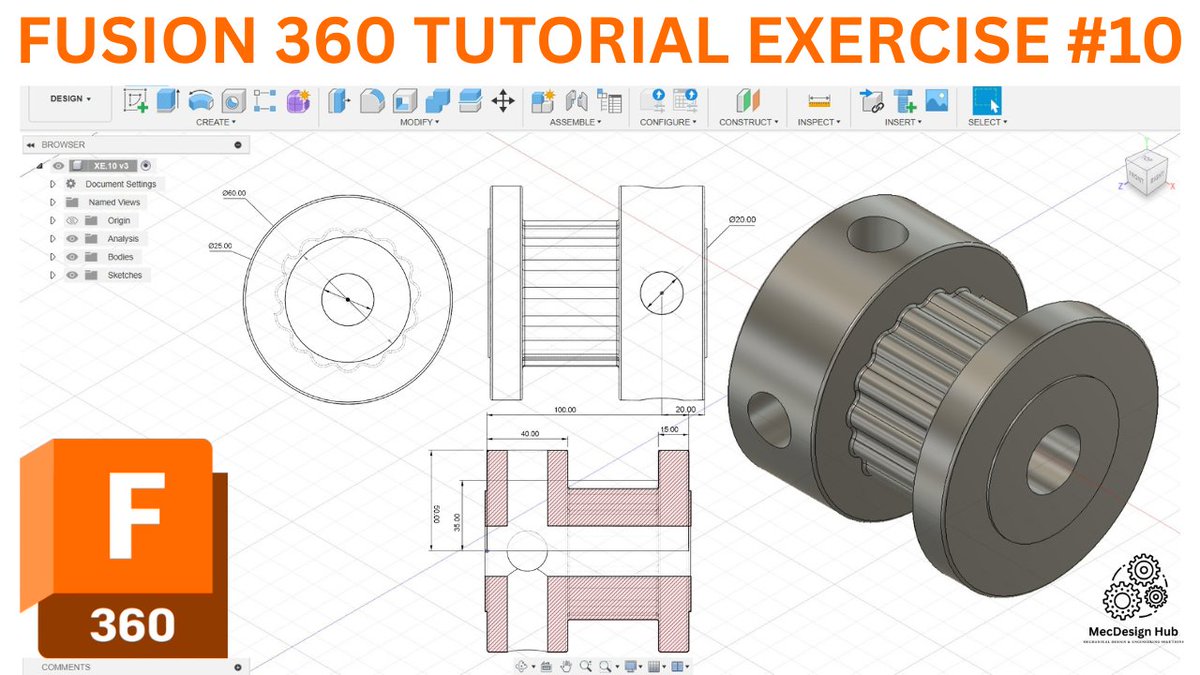The height and width of the screenshot is (675, 1200).
Task: Select the Hole tool
Action: click(x=232, y=100)
